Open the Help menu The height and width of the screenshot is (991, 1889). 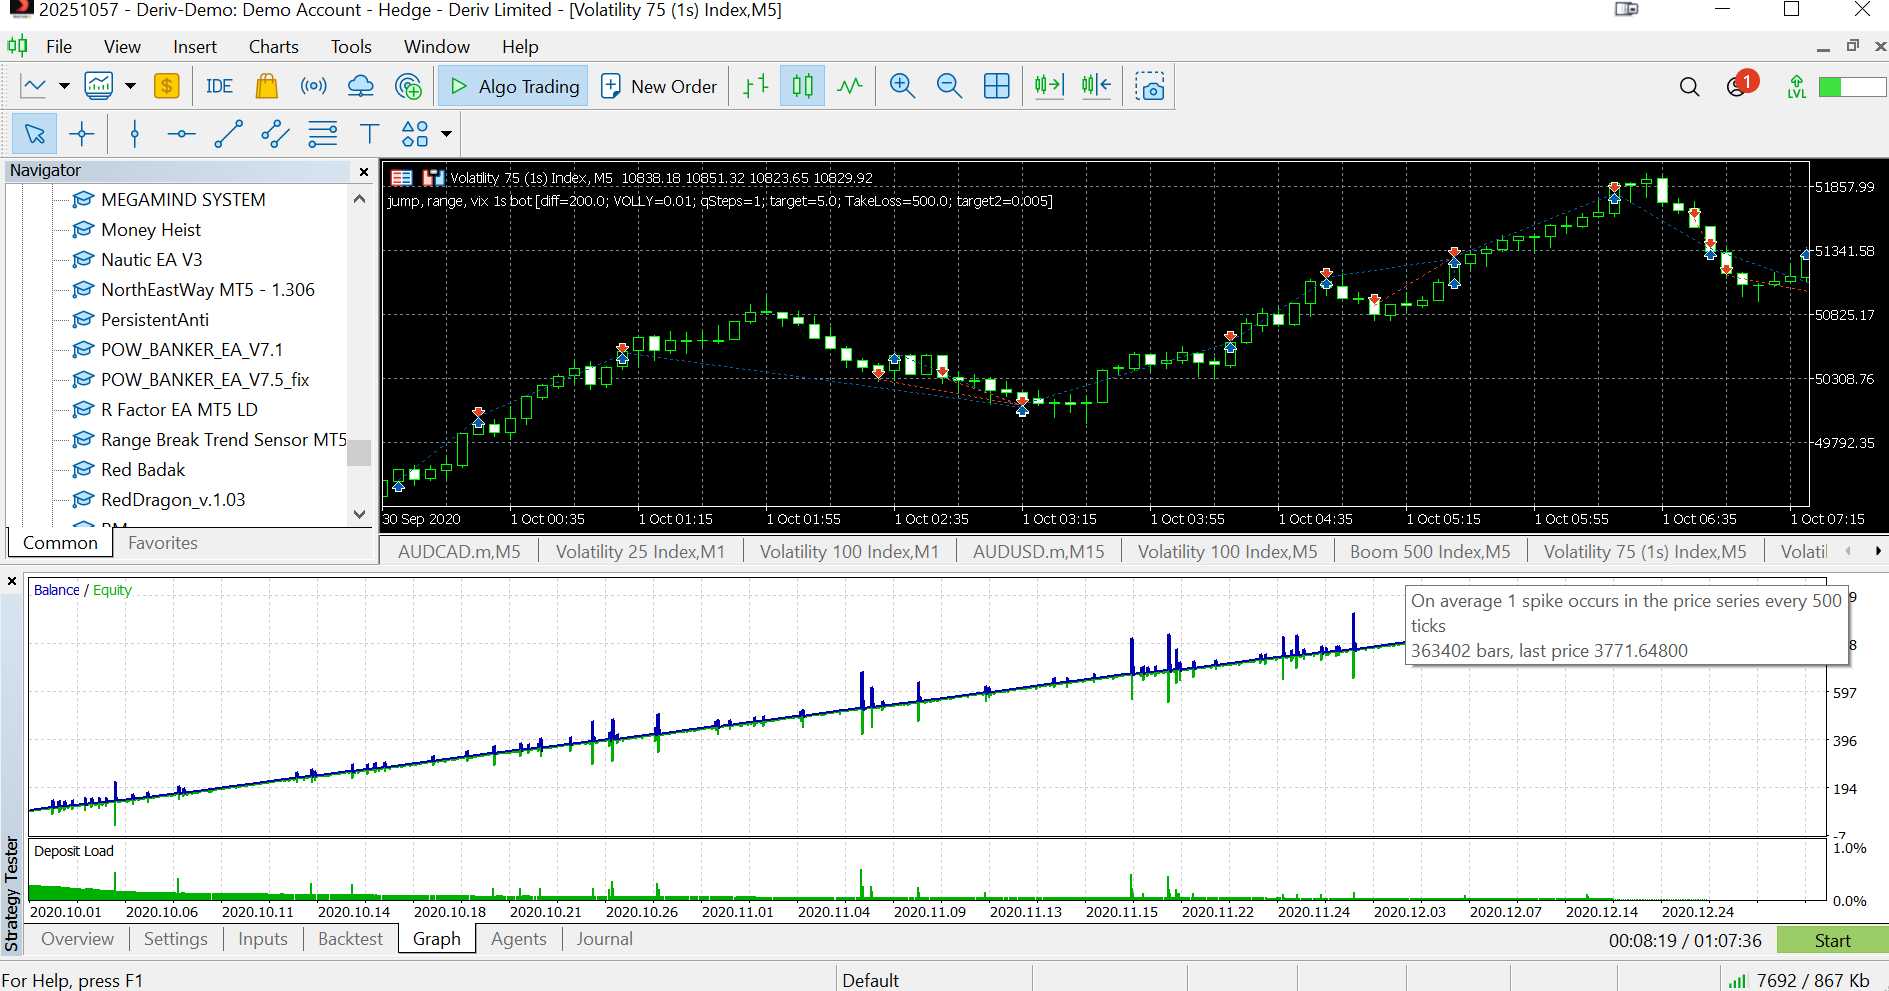pos(520,46)
